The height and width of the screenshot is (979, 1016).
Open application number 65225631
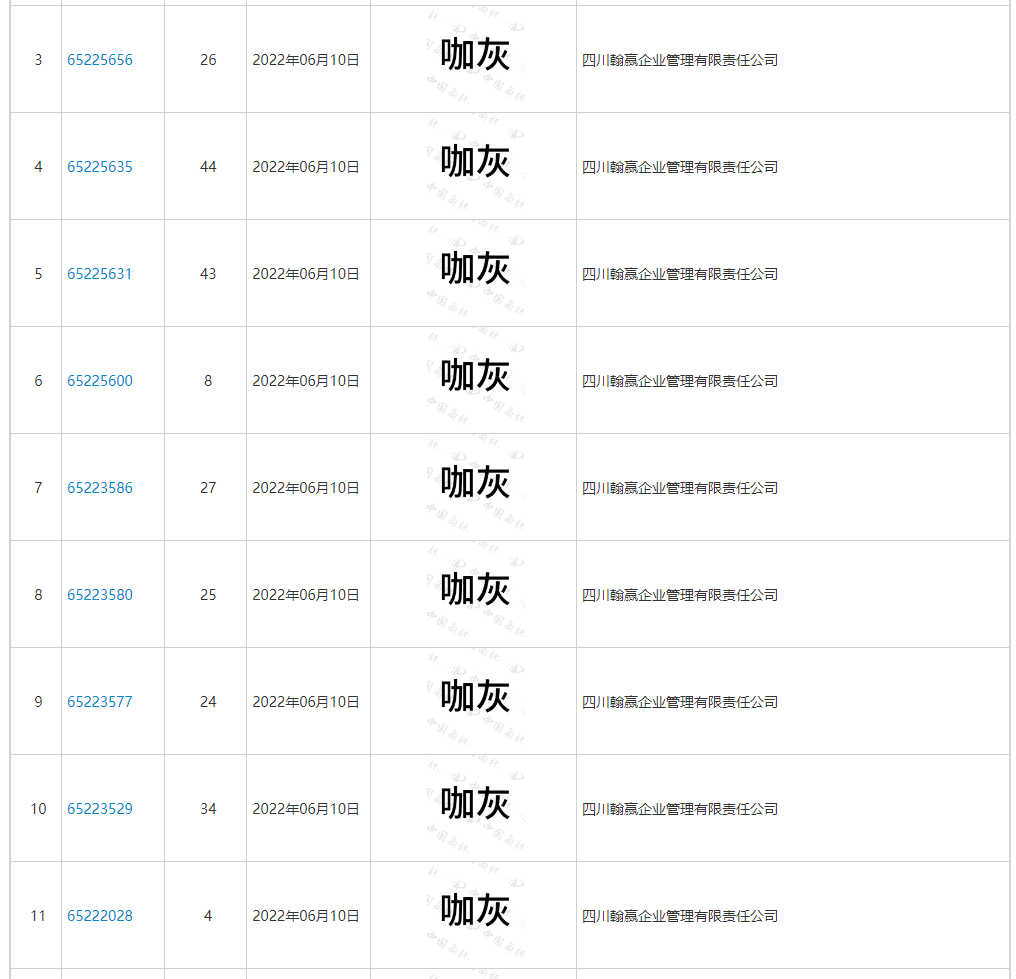(x=100, y=273)
